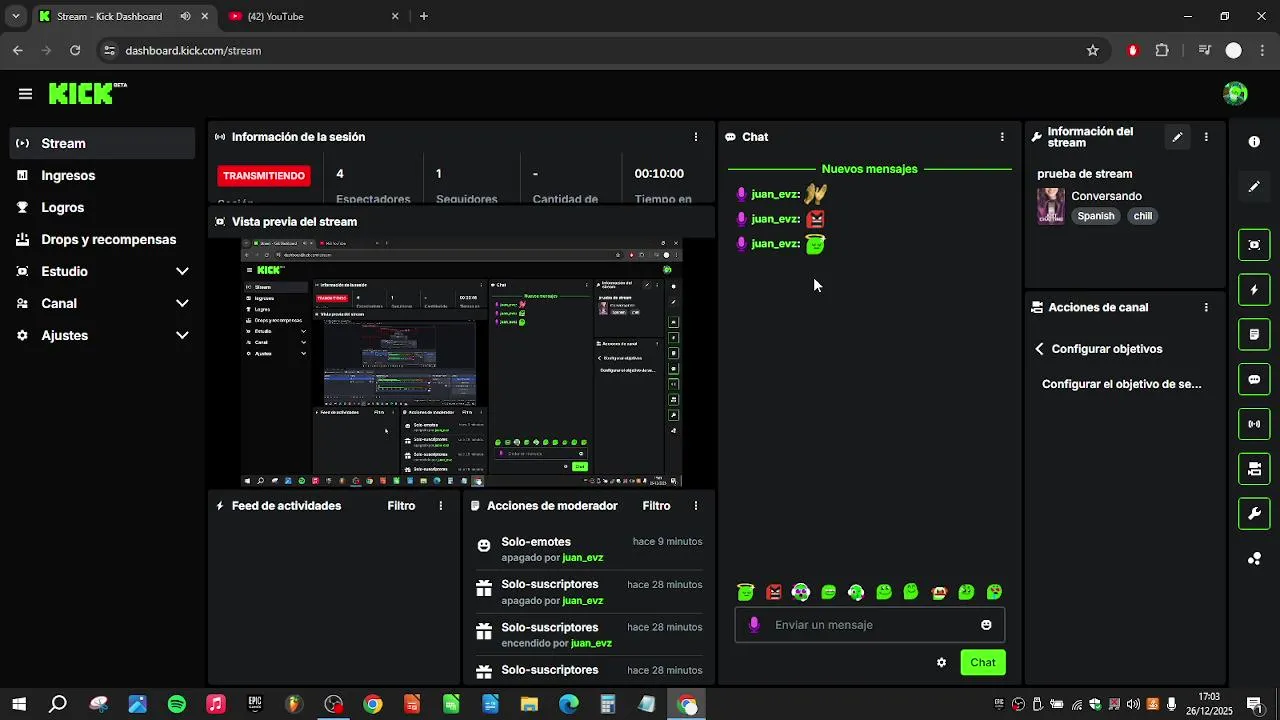Screen dimensions: 1280x720
Task: Toggle the wrench stream info widget in sidebar
Action: click(1254, 514)
